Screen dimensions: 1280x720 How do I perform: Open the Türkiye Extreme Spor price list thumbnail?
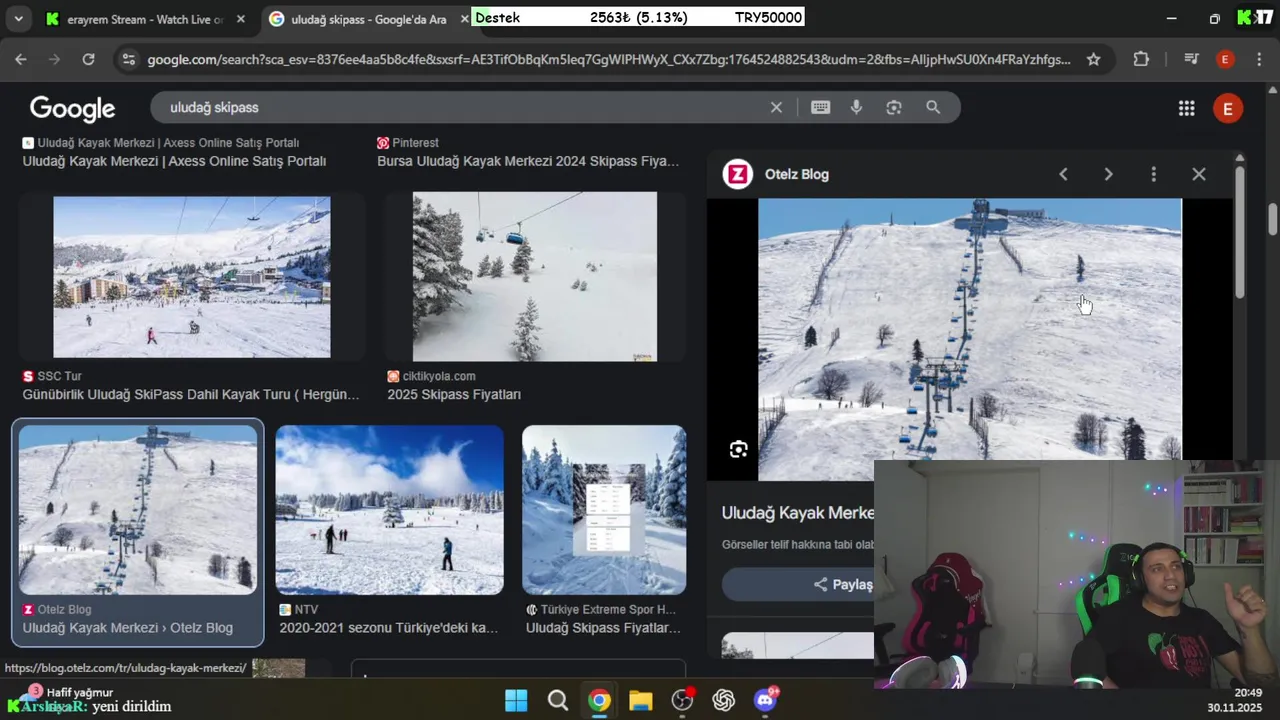[x=604, y=510]
